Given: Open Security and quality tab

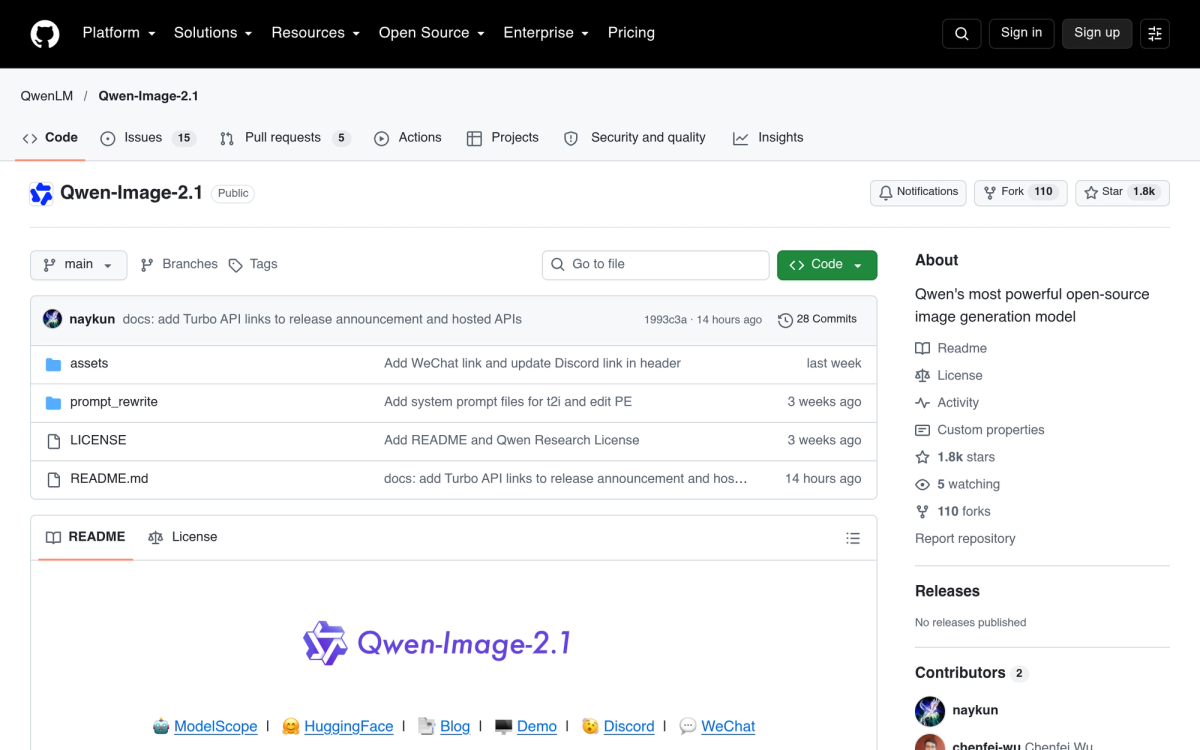Looking at the screenshot, I should pos(635,138).
